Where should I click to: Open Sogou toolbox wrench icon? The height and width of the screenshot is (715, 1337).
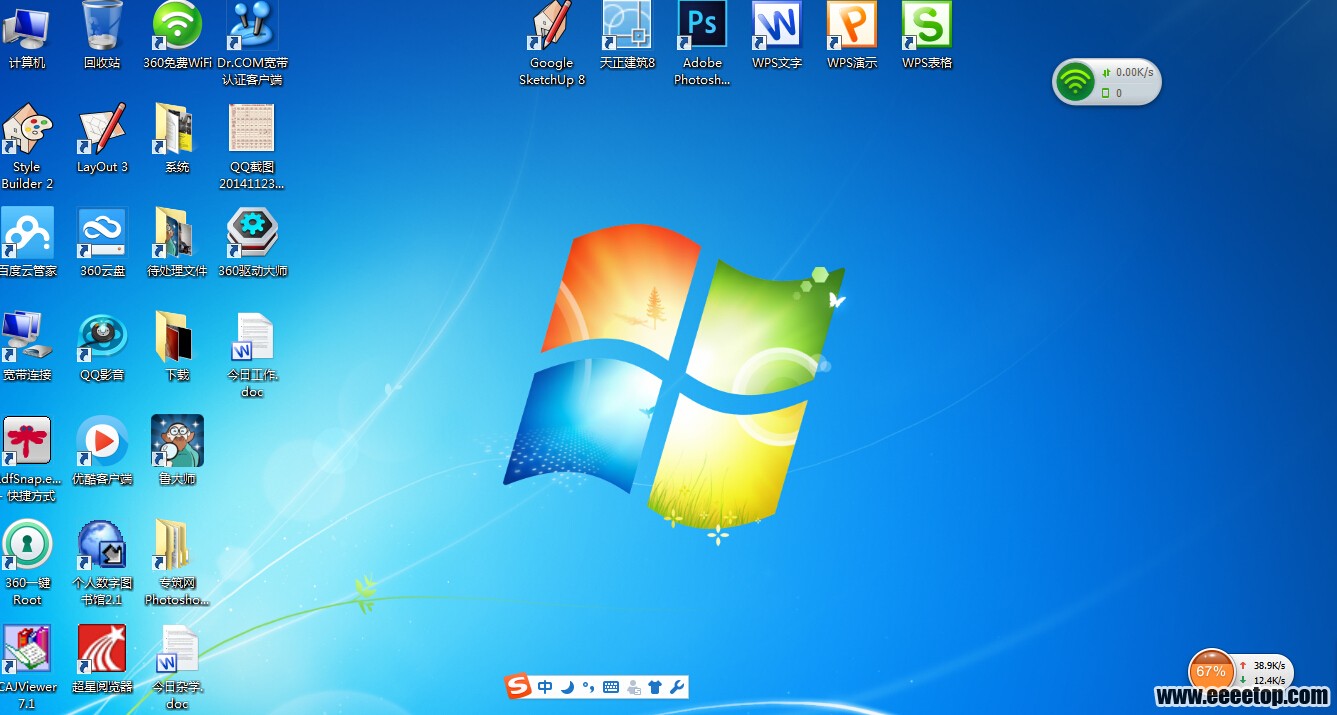click(x=677, y=687)
